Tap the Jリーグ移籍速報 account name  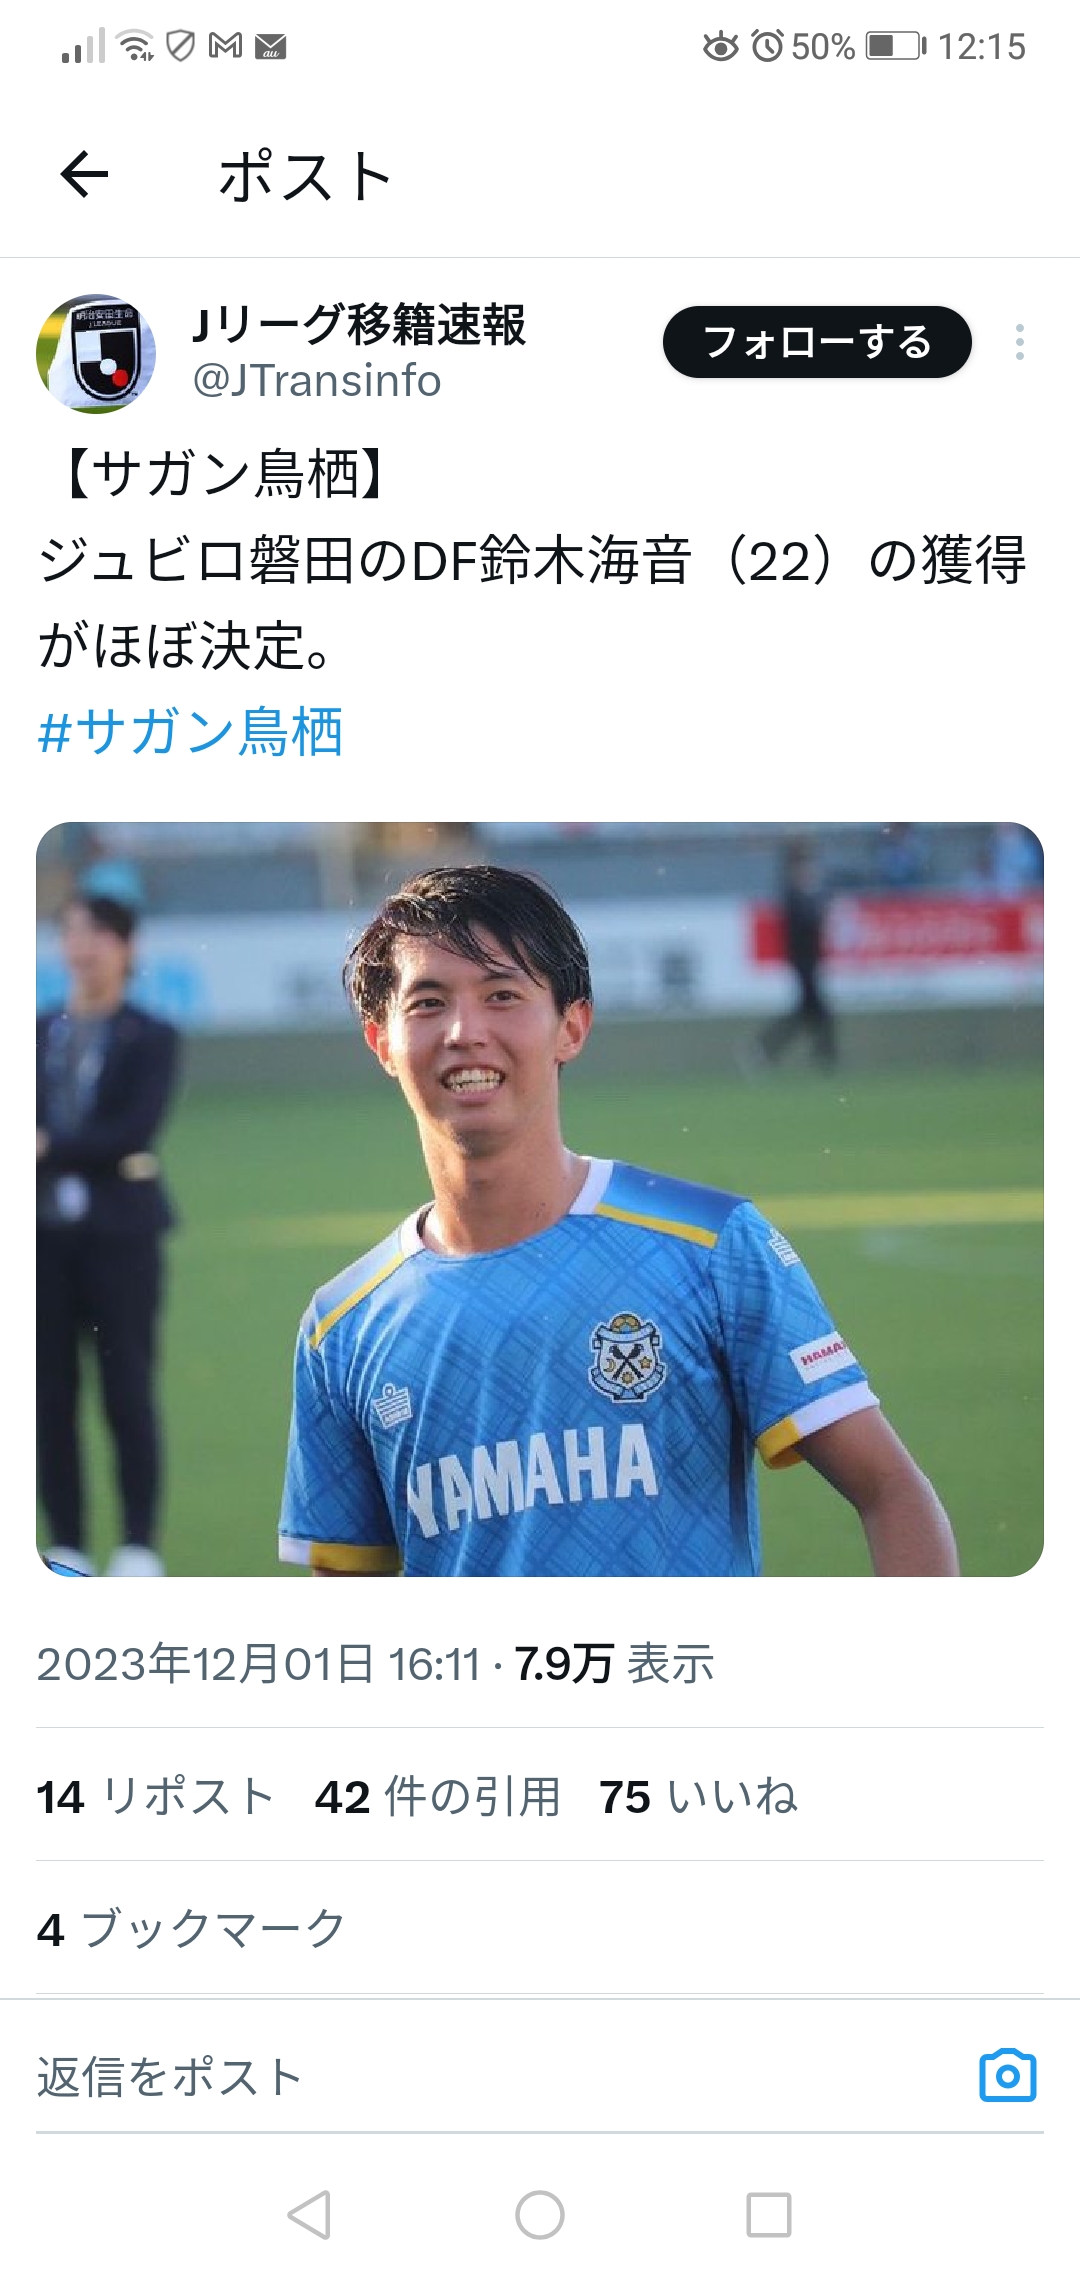click(x=359, y=325)
